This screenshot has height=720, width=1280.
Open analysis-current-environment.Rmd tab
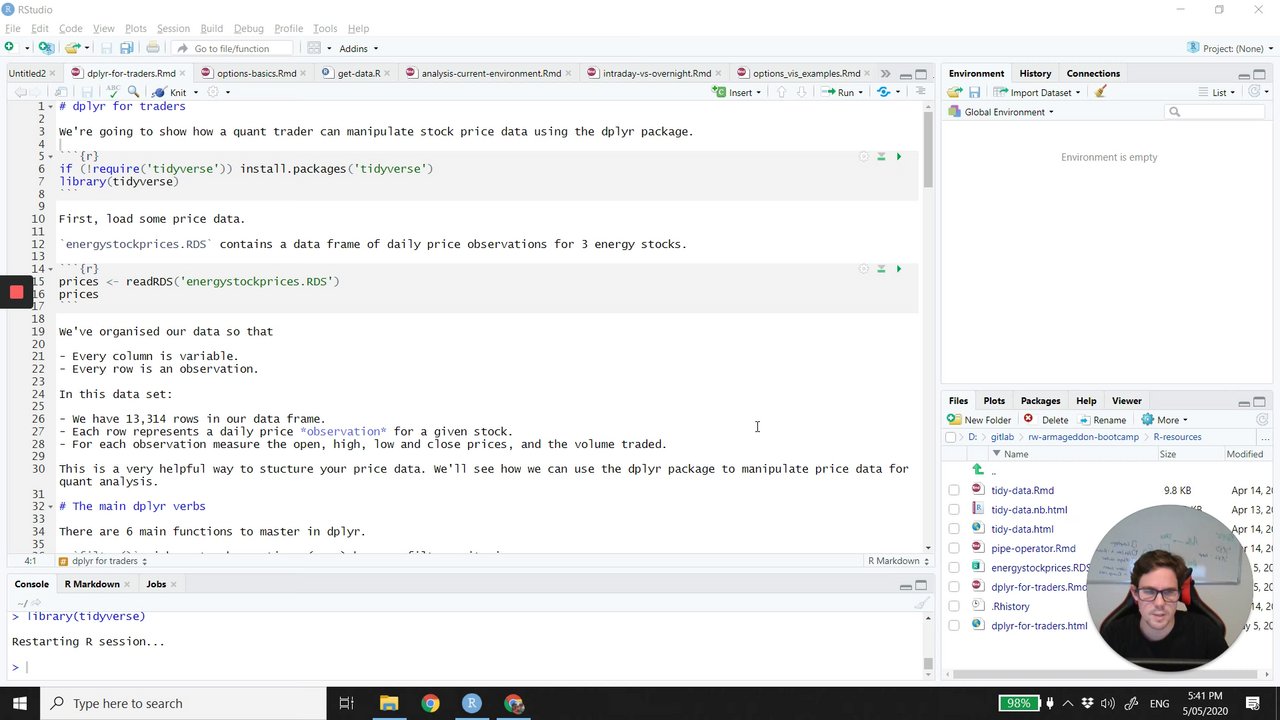(490, 73)
